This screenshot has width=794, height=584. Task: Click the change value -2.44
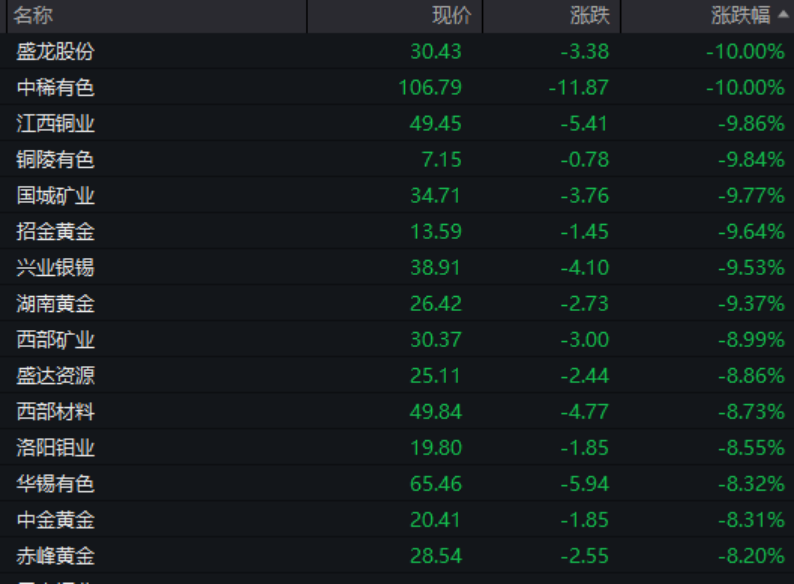(x=584, y=376)
